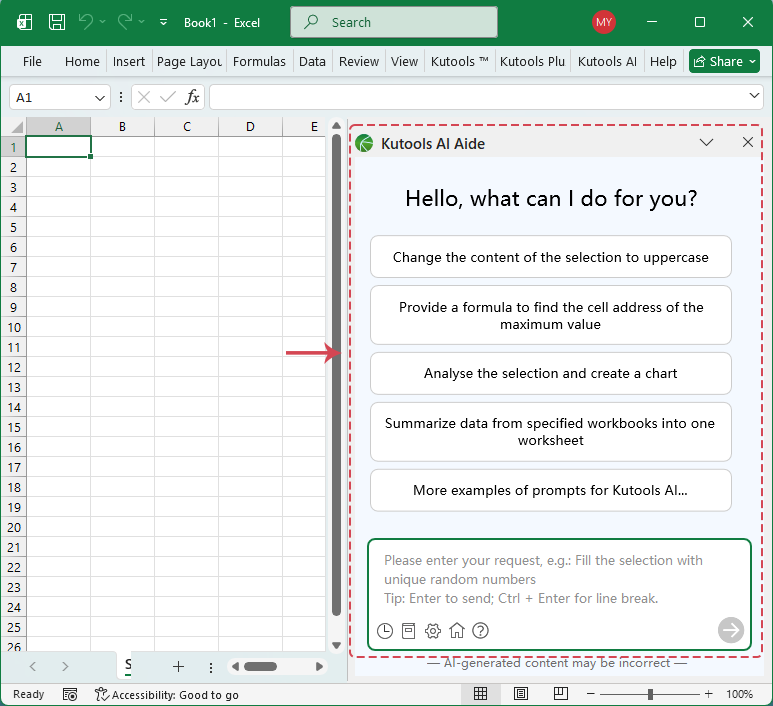The width and height of the screenshot is (773, 706).
Task: Click previous sheet navigation arrow
Action: (x=33, y=667)
